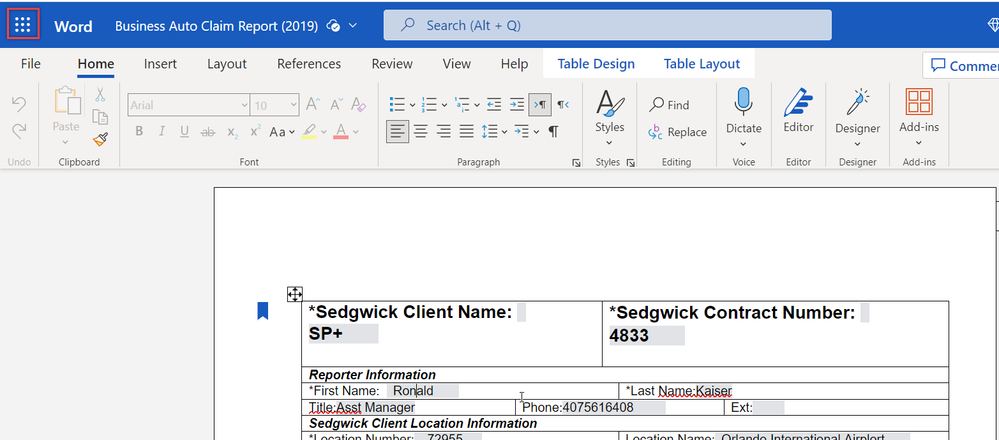Increase paragraph indent
The height and width of the screenshot is (440, 999).
pos(517,104)
